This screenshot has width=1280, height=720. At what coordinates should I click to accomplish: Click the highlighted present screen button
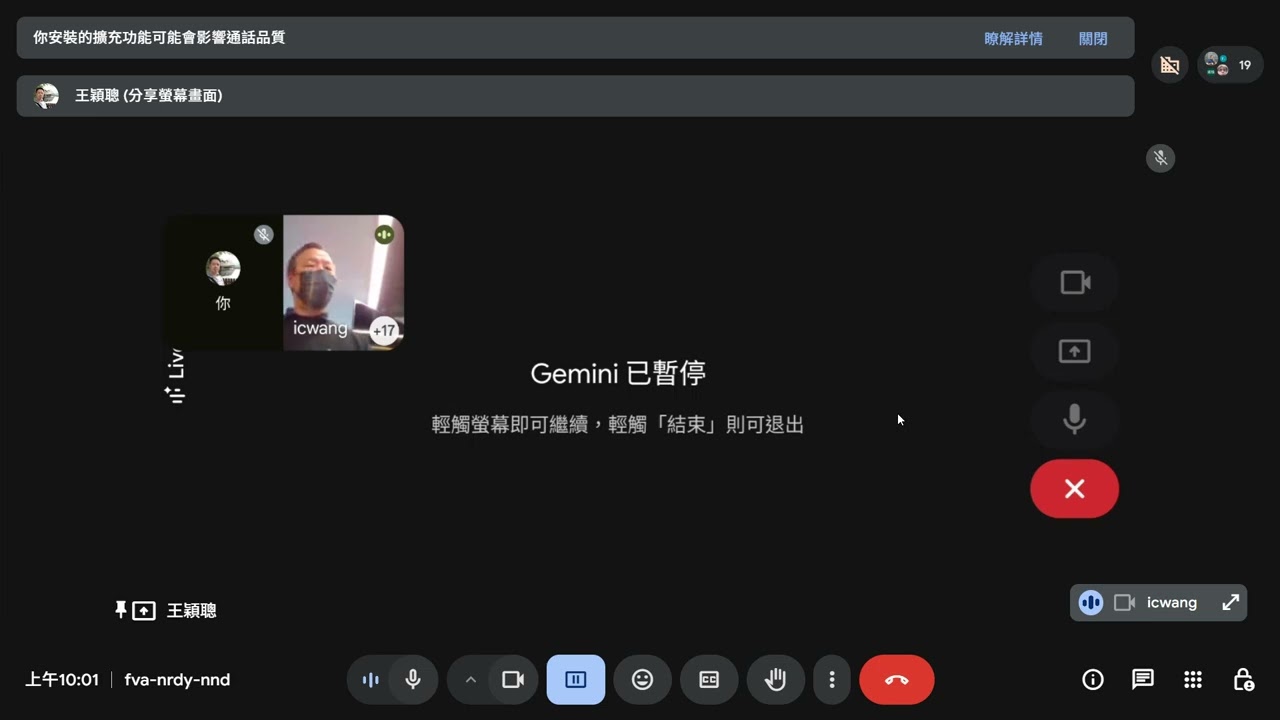(576, 680)
